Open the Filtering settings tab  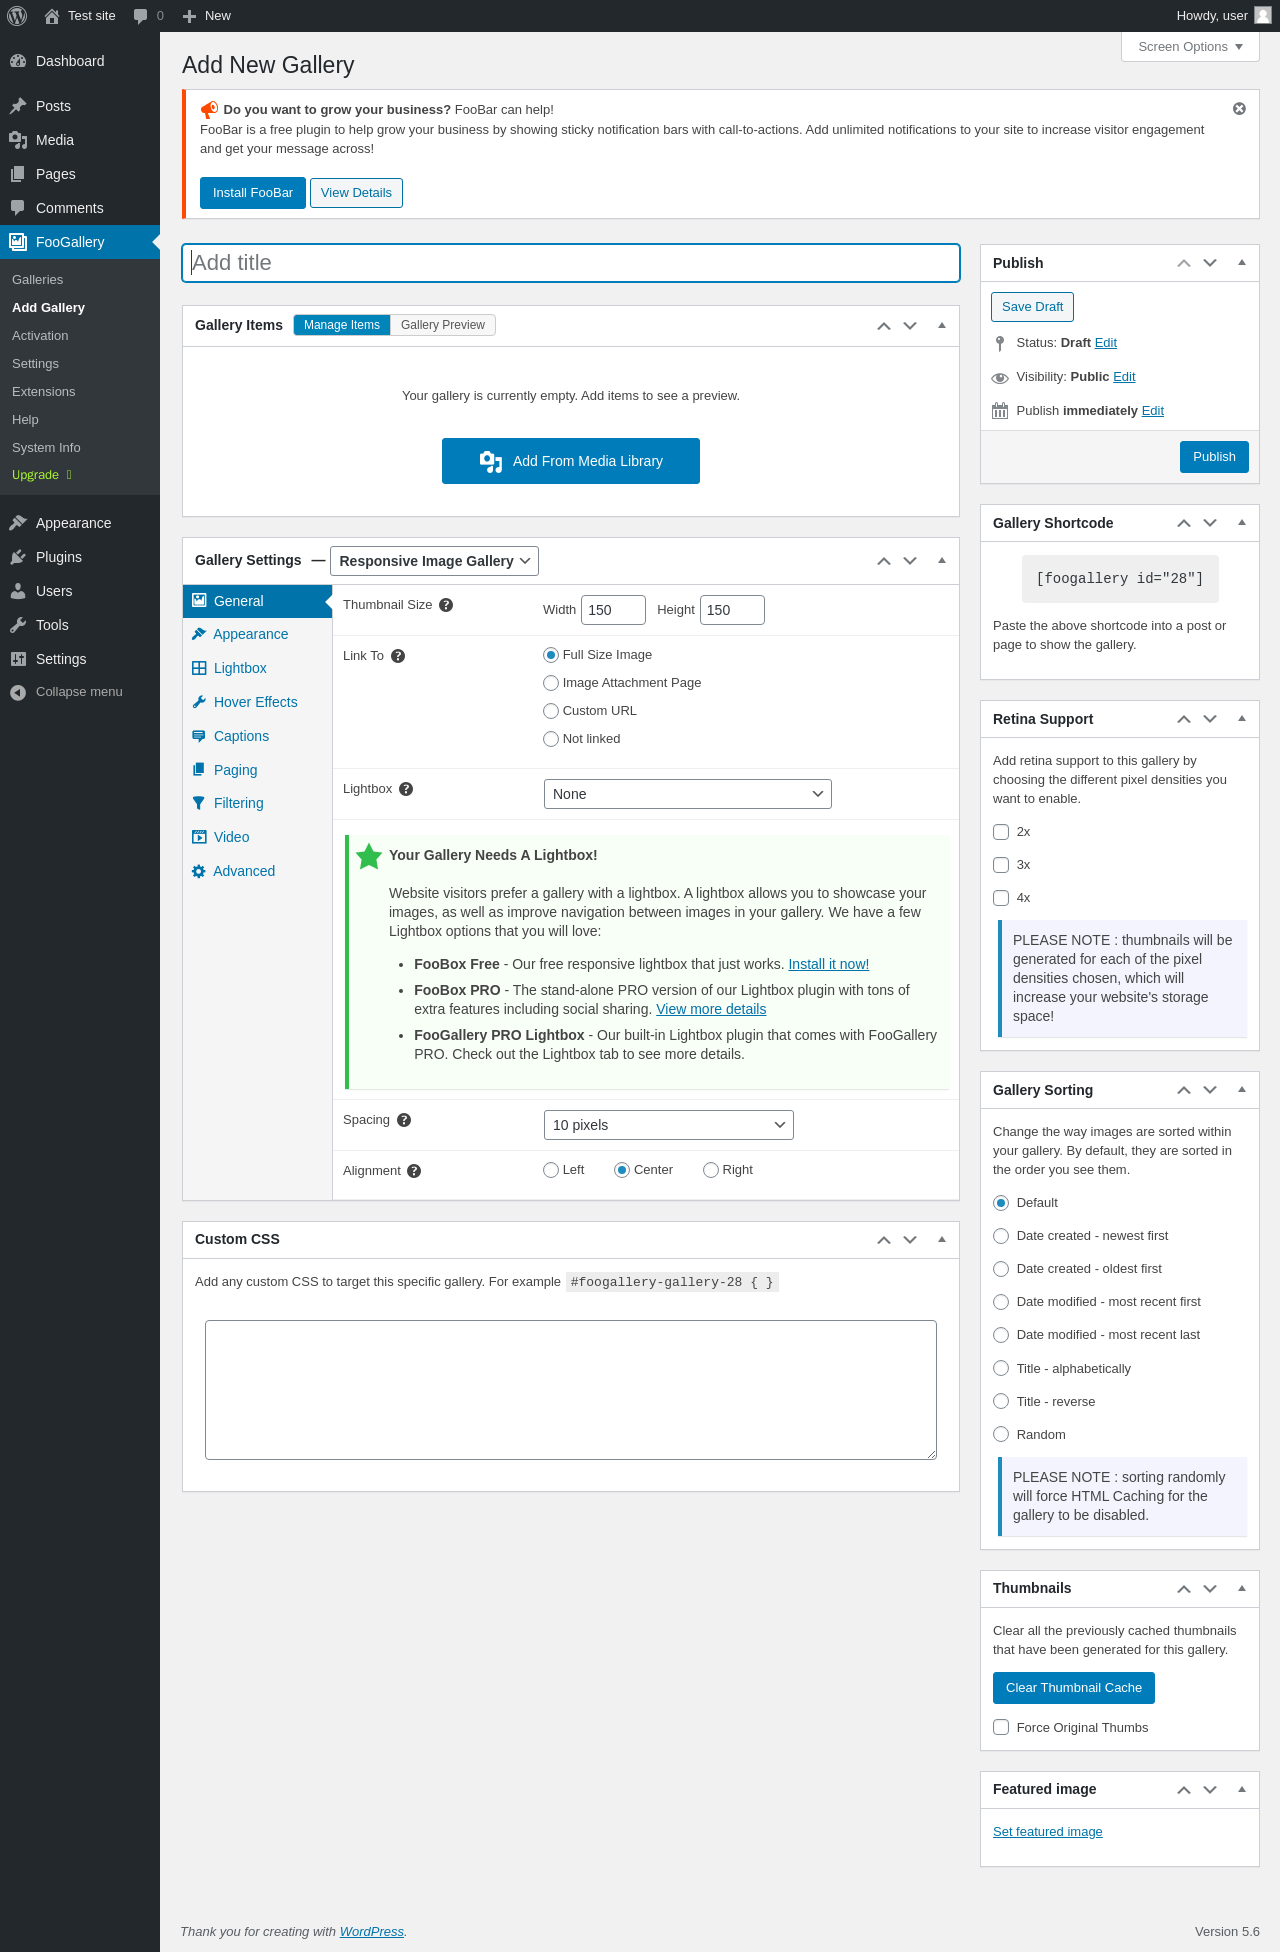click(258, 803)
